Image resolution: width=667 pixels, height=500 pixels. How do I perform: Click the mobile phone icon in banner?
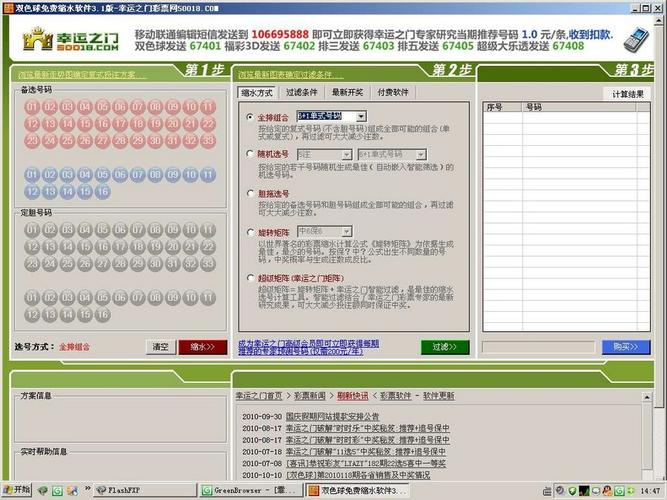click(x=636, y=40)
